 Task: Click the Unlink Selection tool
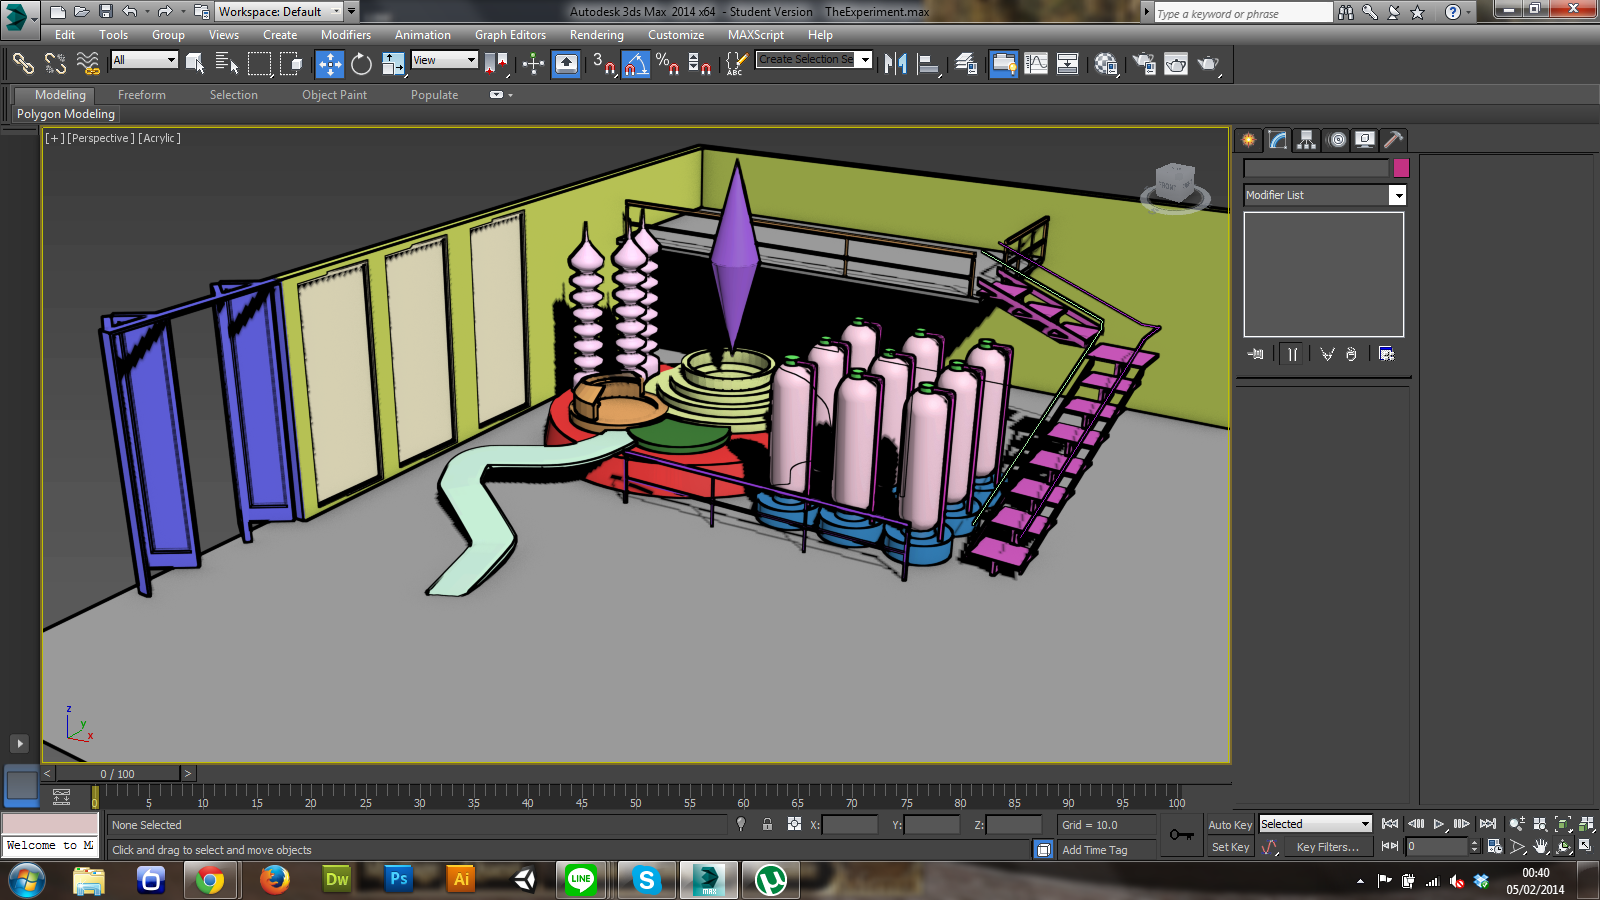55,64
